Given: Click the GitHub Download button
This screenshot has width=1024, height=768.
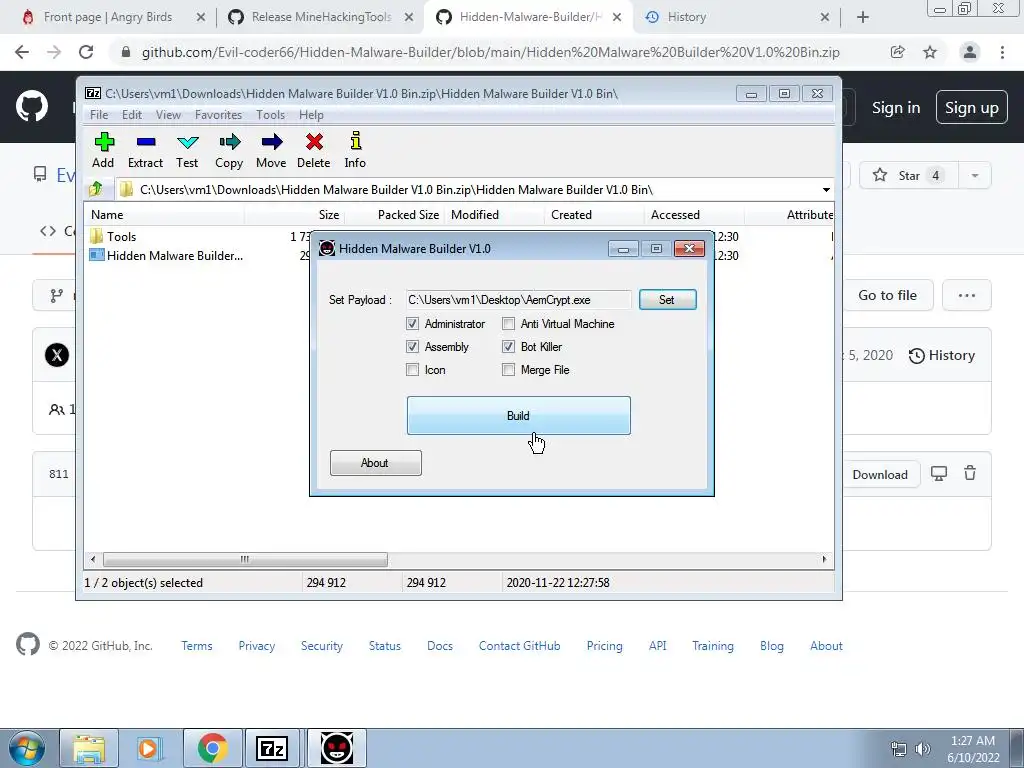Looking at the screenshot, I should [880, 475].
